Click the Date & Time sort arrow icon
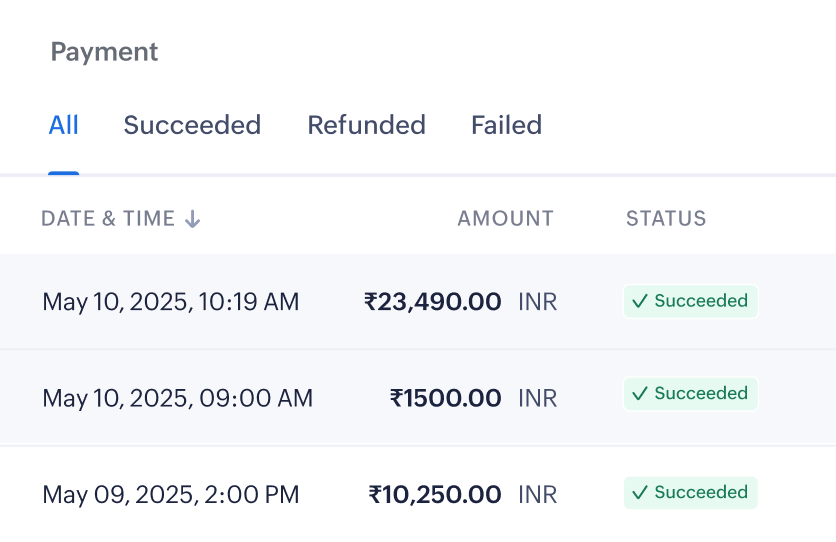The height and width of the screenshot is (542, 836). (x=193, y=219)
